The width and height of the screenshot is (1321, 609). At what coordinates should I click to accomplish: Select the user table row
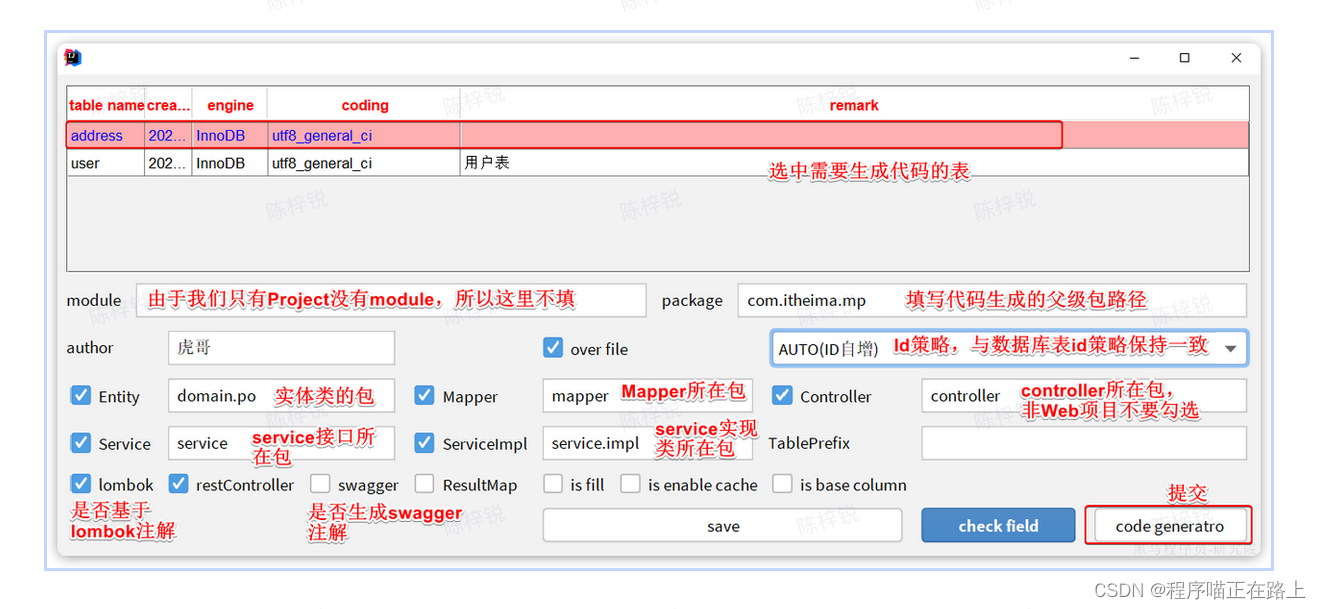[658, 162]
